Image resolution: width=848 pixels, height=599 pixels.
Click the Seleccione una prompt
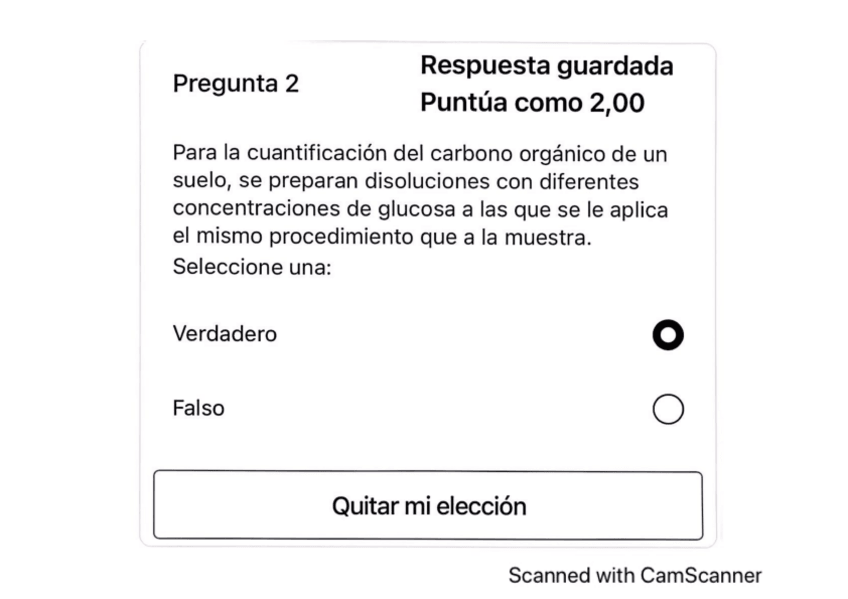click(x=252, y=268)
